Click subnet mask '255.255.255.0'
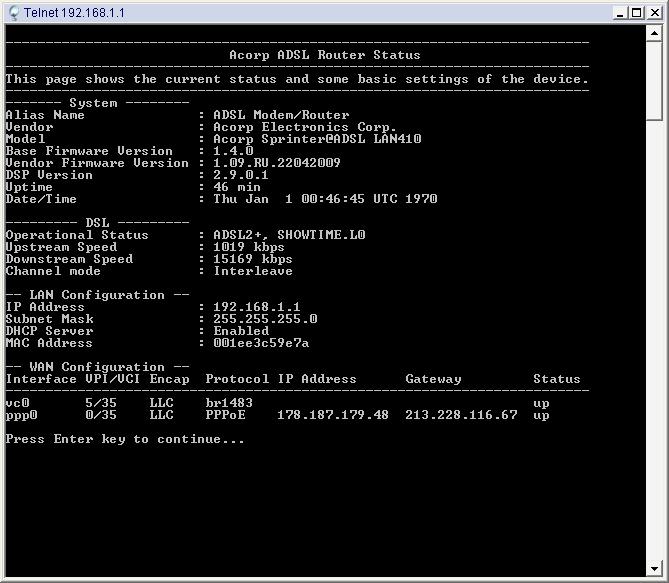Screen dimensions: 669x583 coord(265,319)
